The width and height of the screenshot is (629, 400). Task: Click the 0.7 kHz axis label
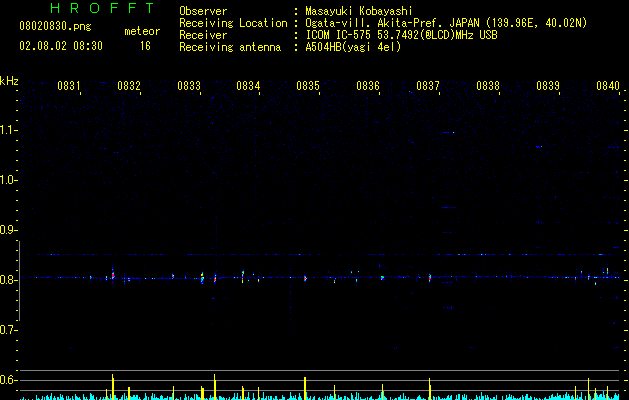click(8, 330)
